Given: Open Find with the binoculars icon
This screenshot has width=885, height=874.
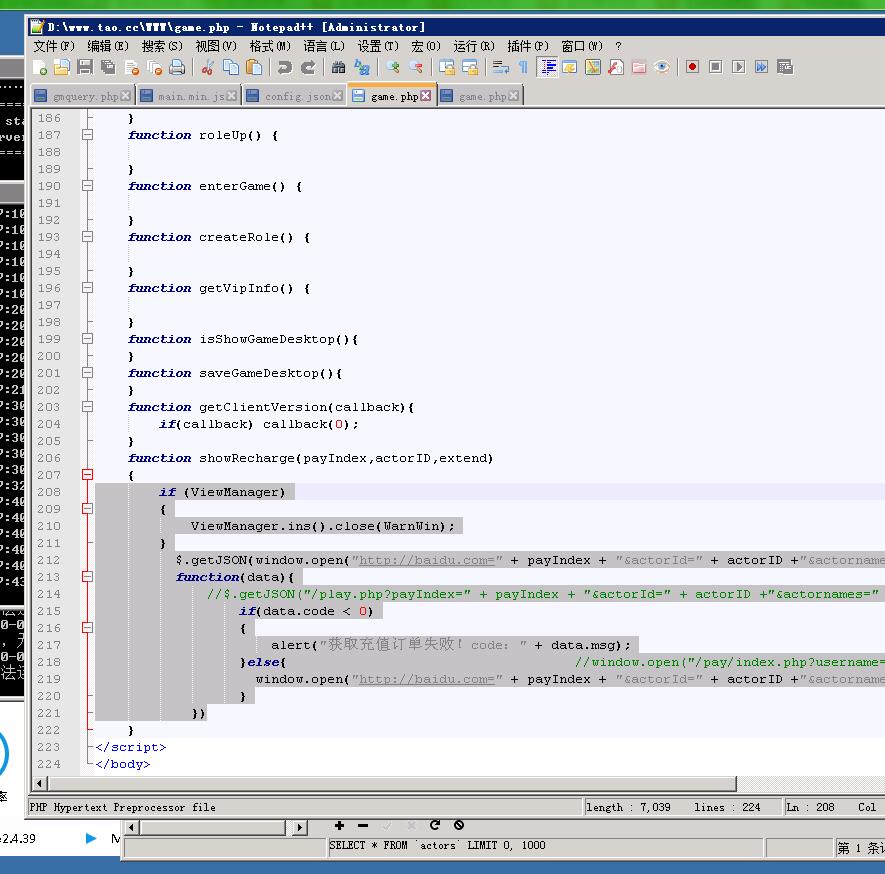Looking at the screenshot, I should tap(338, 68).
